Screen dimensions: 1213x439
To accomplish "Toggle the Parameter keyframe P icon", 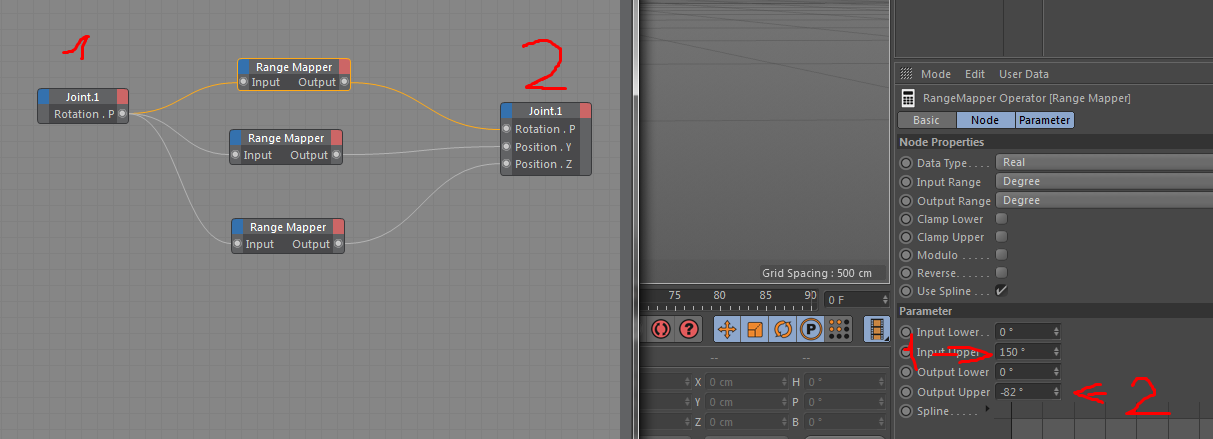I will 811,328.
